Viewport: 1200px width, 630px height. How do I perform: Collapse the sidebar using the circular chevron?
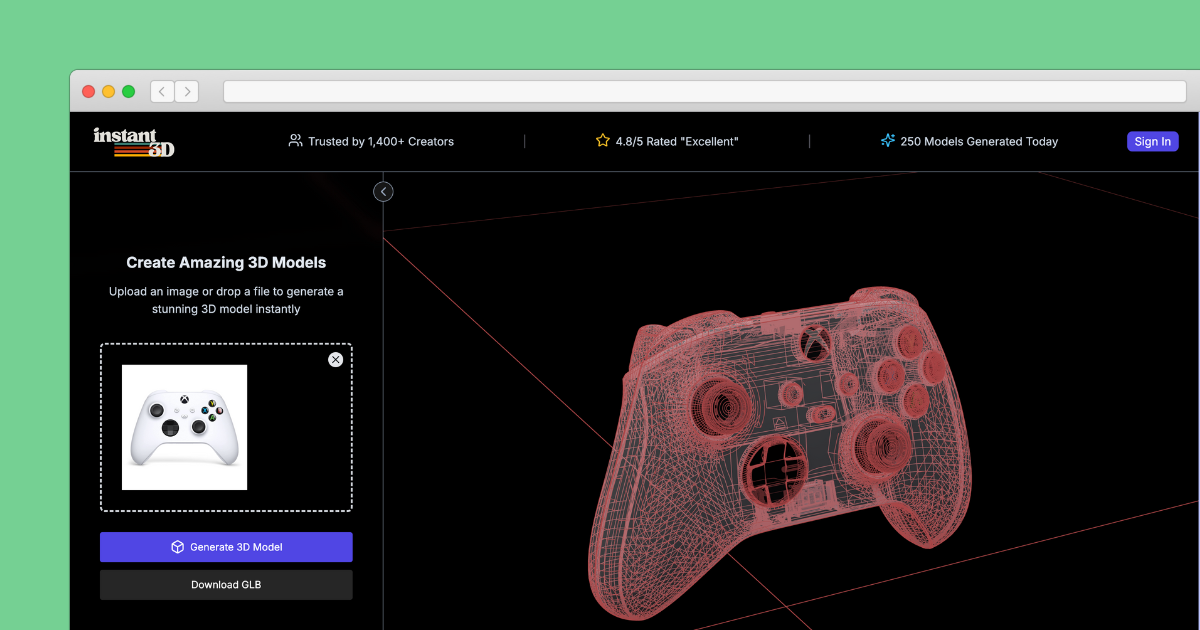click(383, 191)
